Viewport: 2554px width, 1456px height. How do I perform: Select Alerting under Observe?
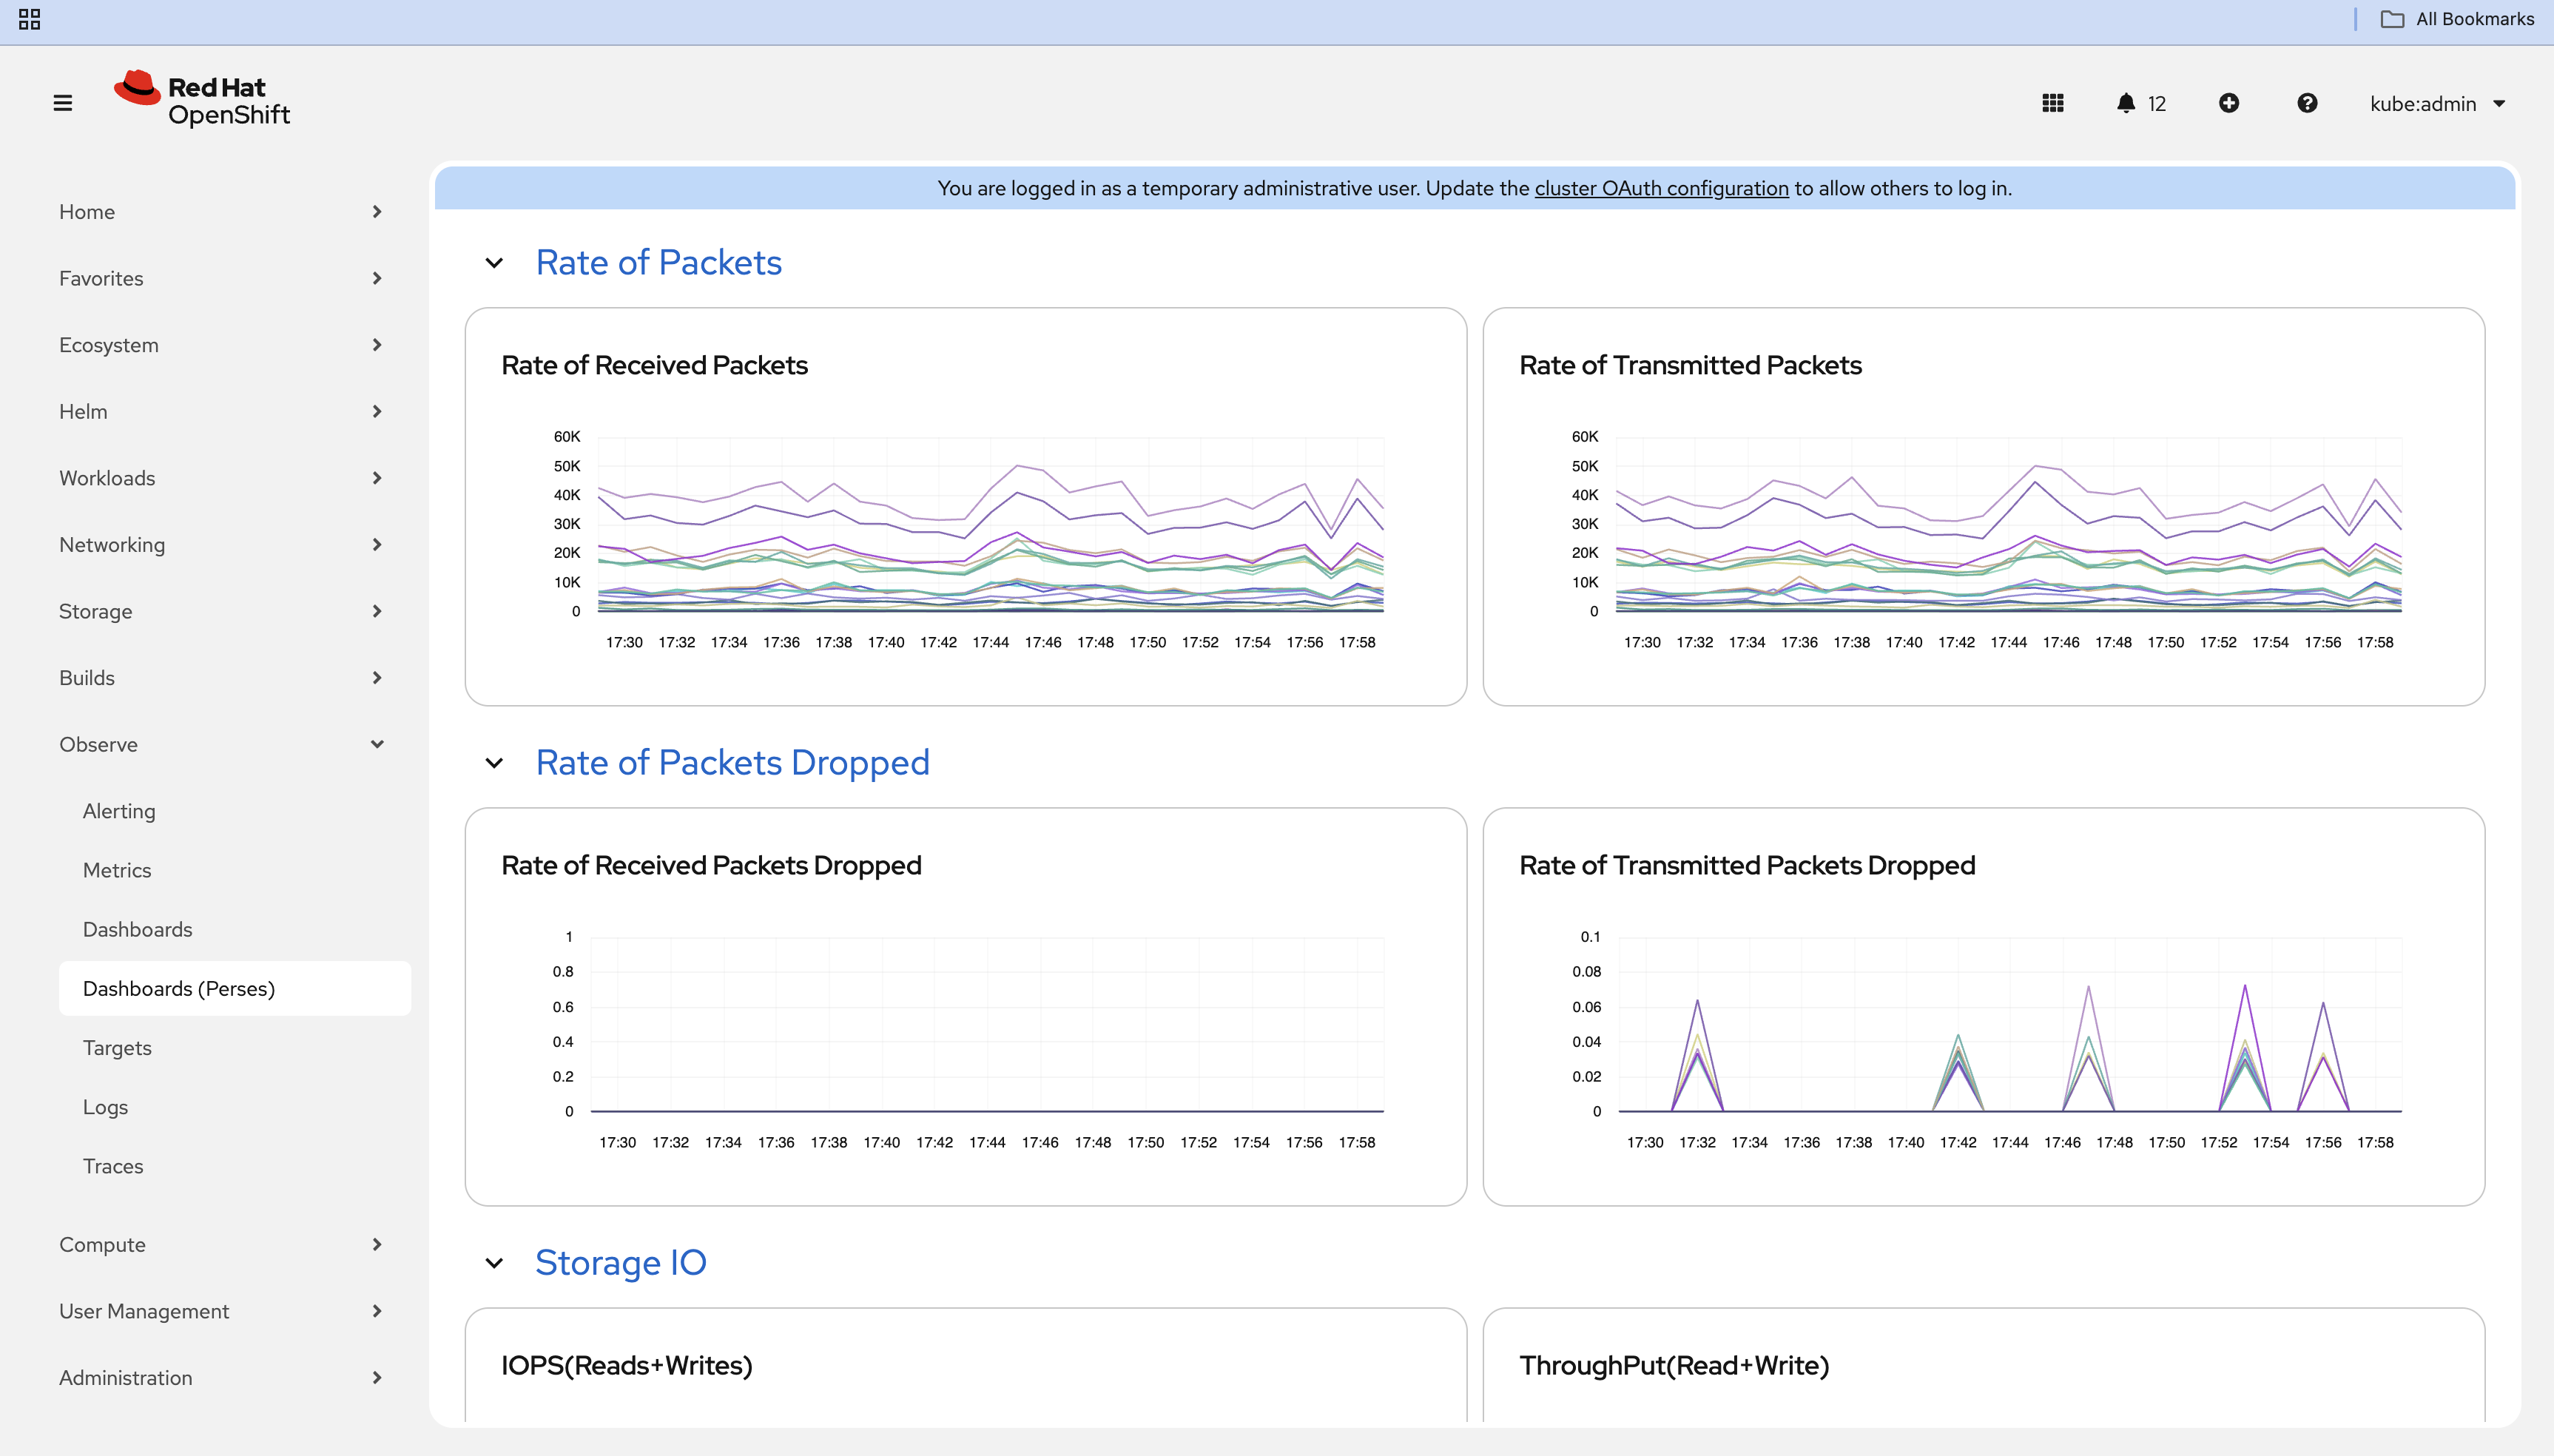(119, 811)
